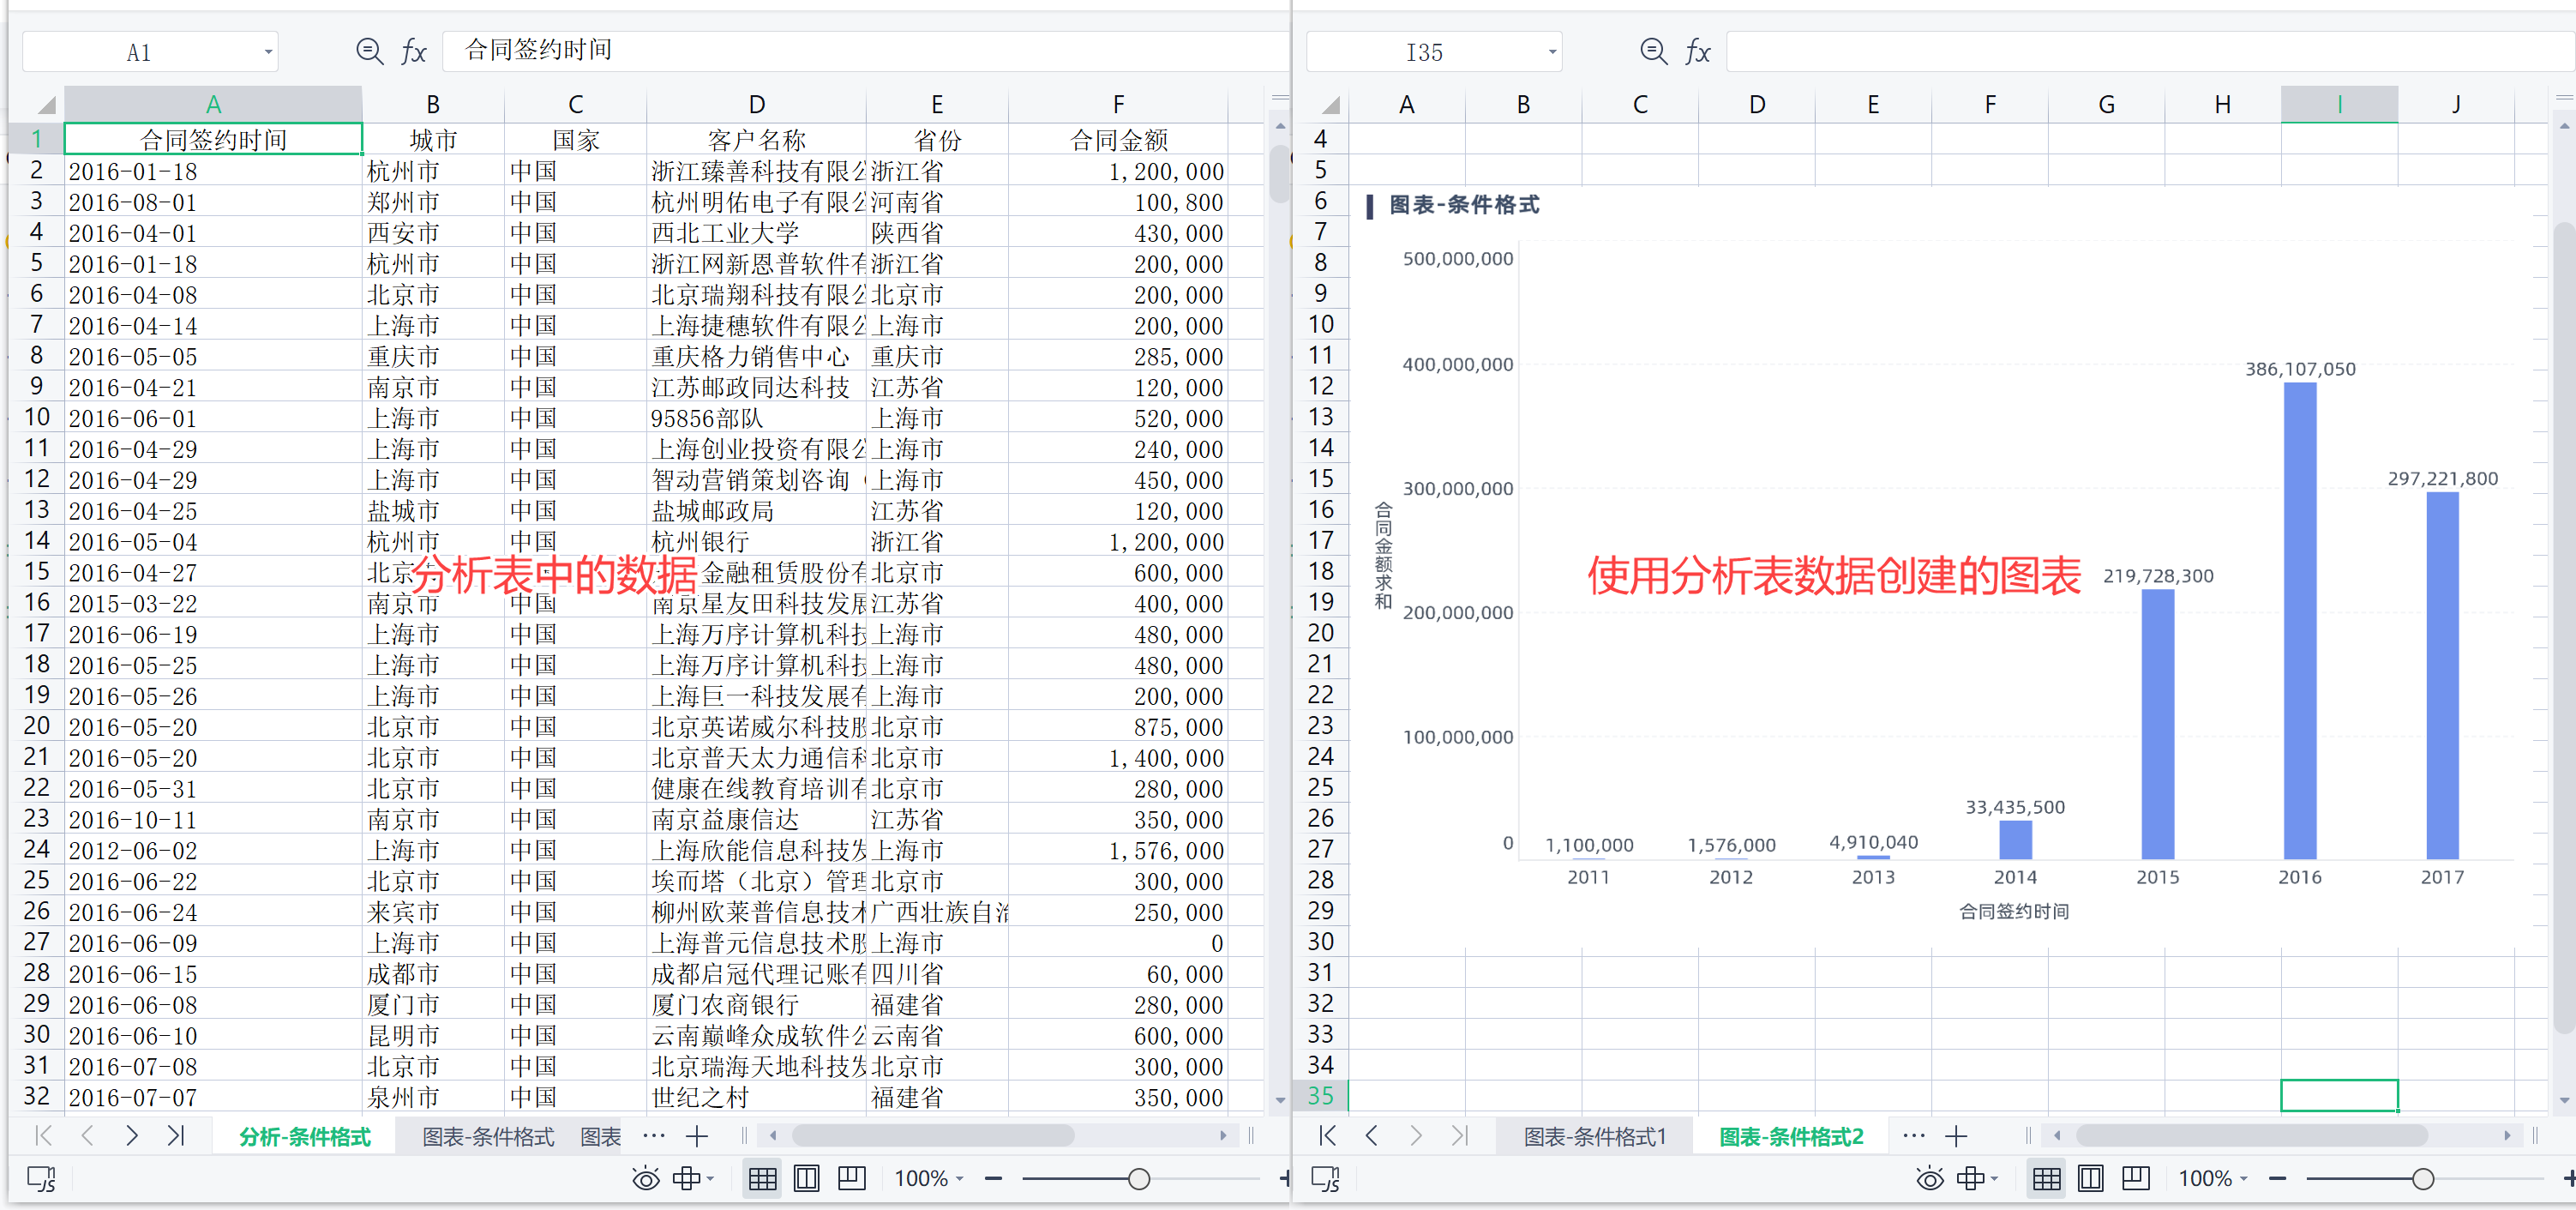Select all cells via the left corner triangle

45,104
